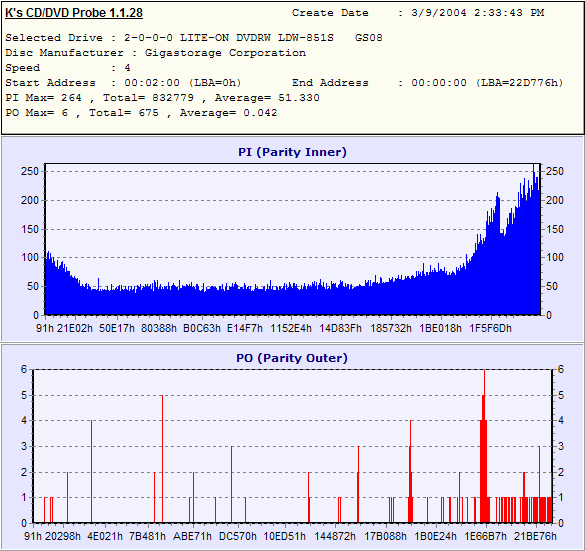
Task: Click the PO Max= 6 statistics line
Action: point(141,113)
